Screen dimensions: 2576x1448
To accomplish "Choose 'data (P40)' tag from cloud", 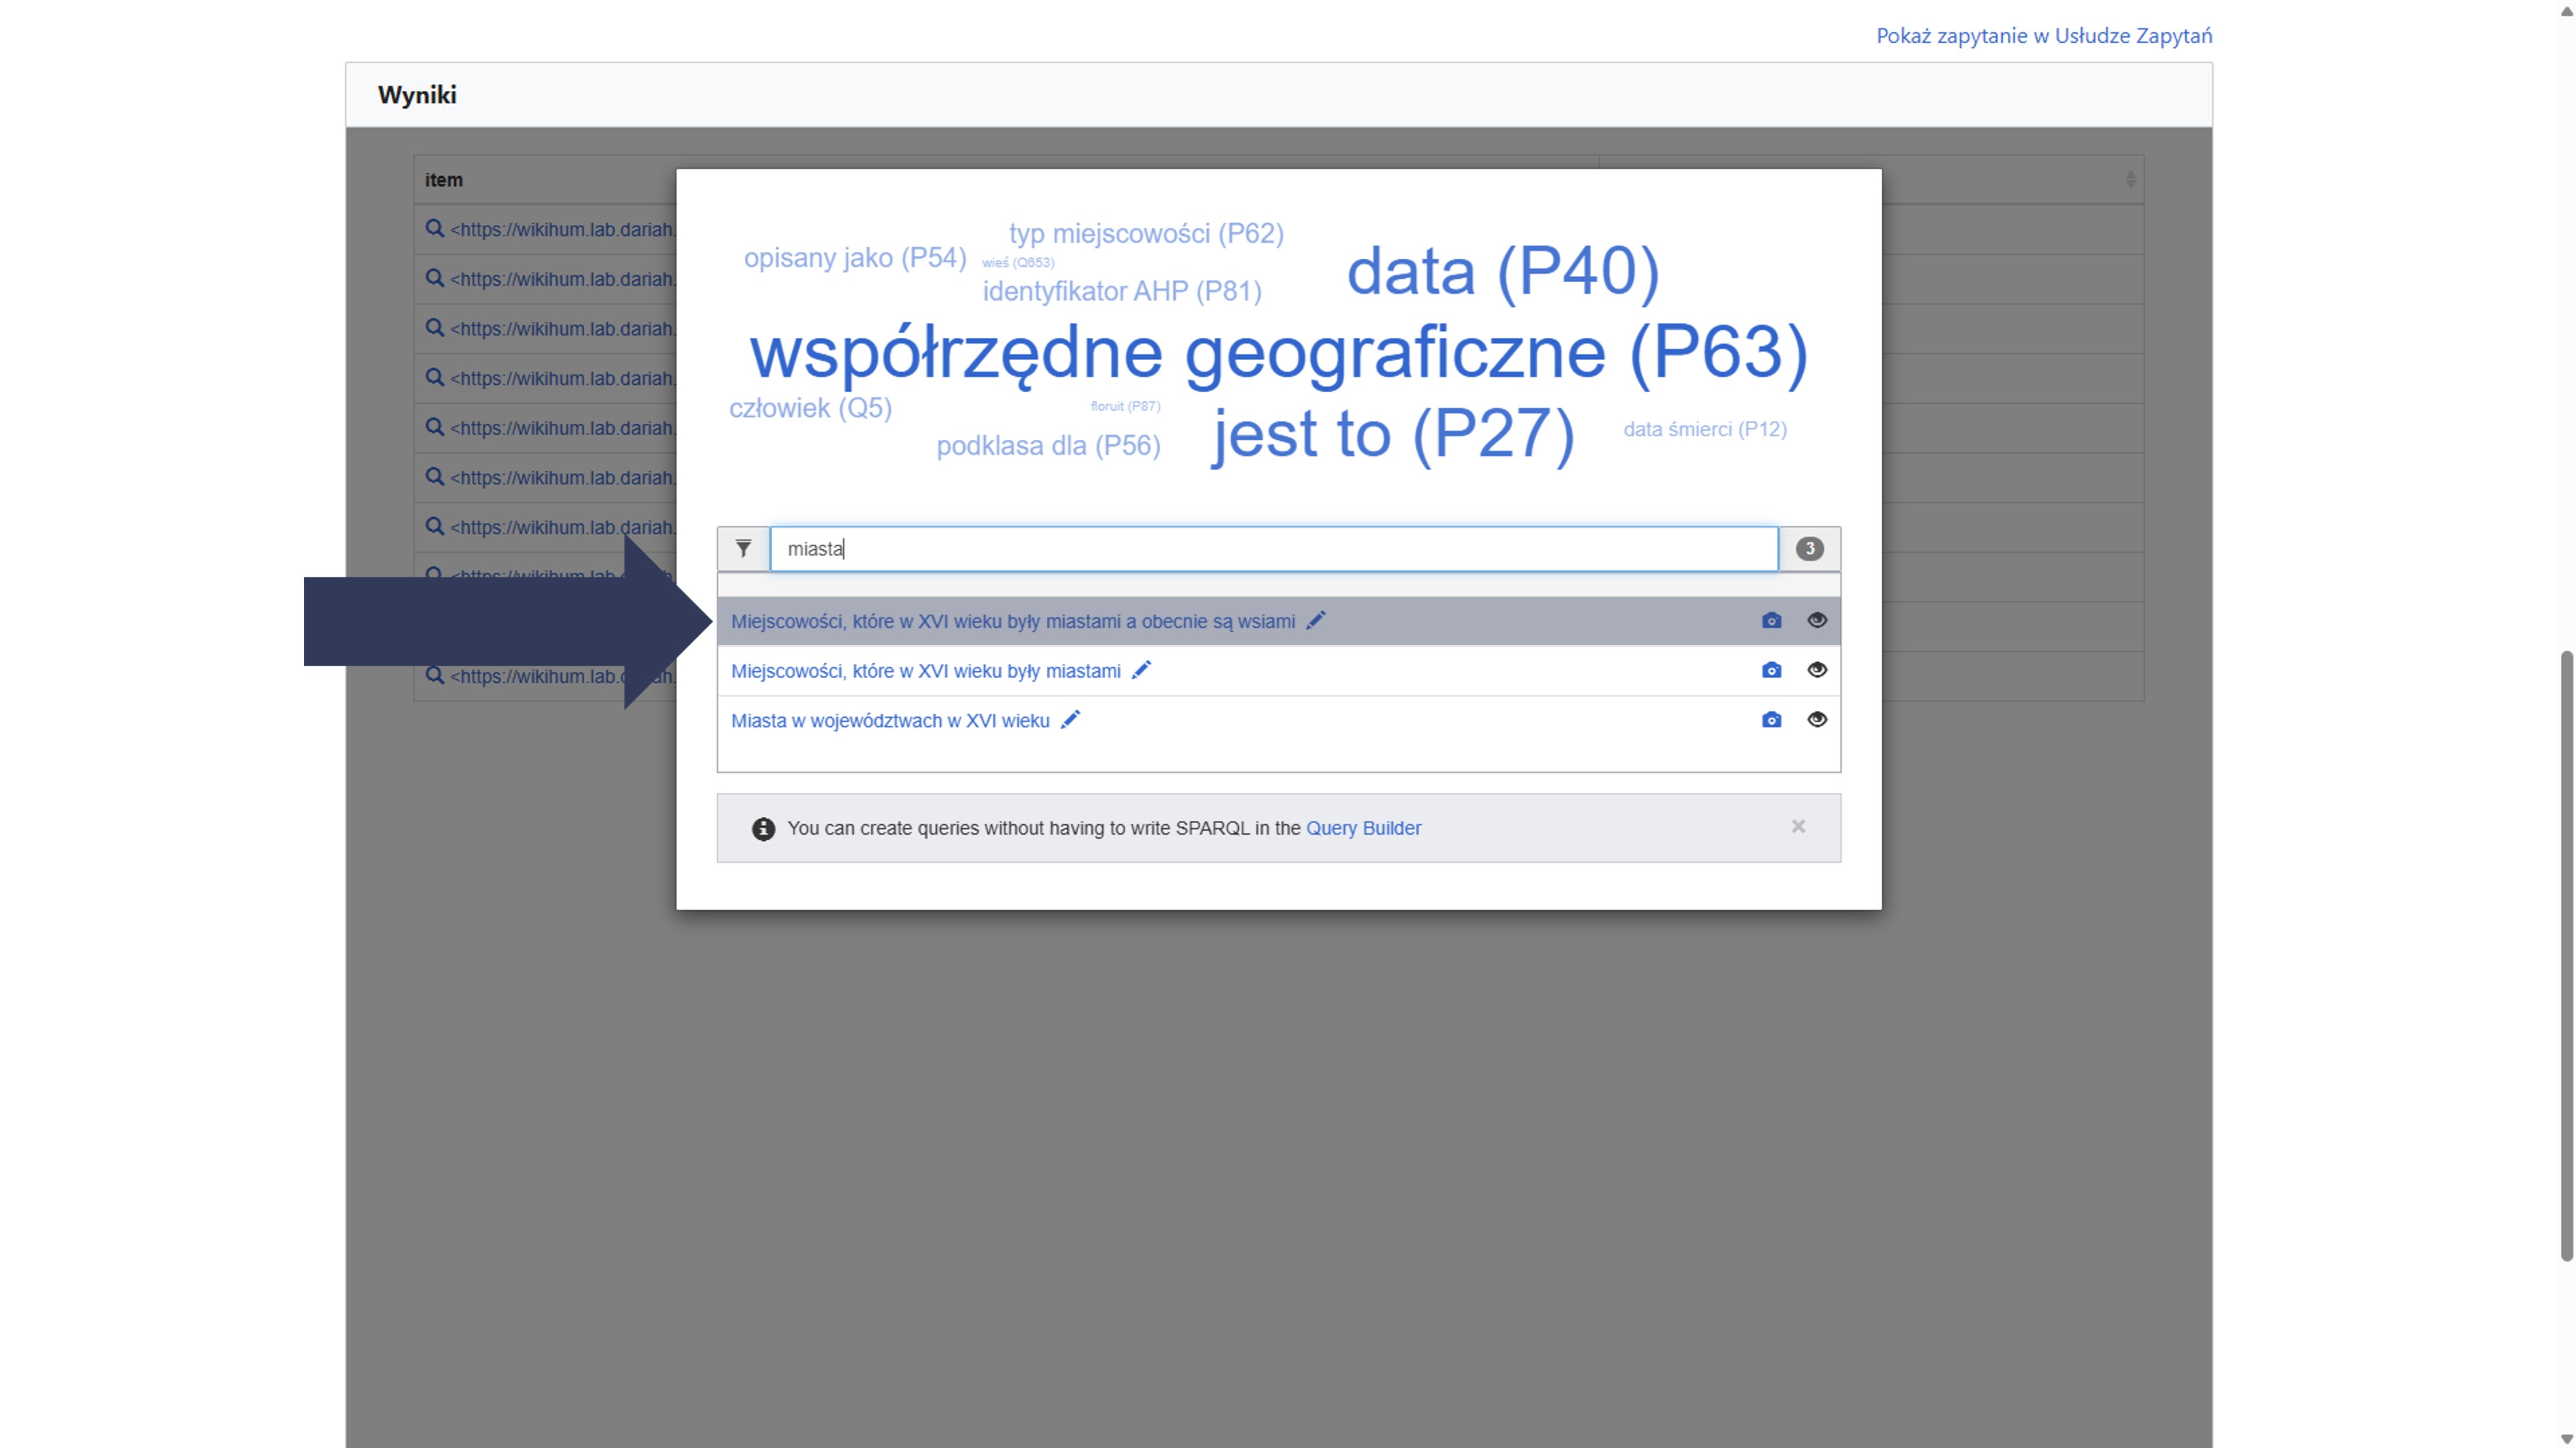I will click(x=1502, y=271).
